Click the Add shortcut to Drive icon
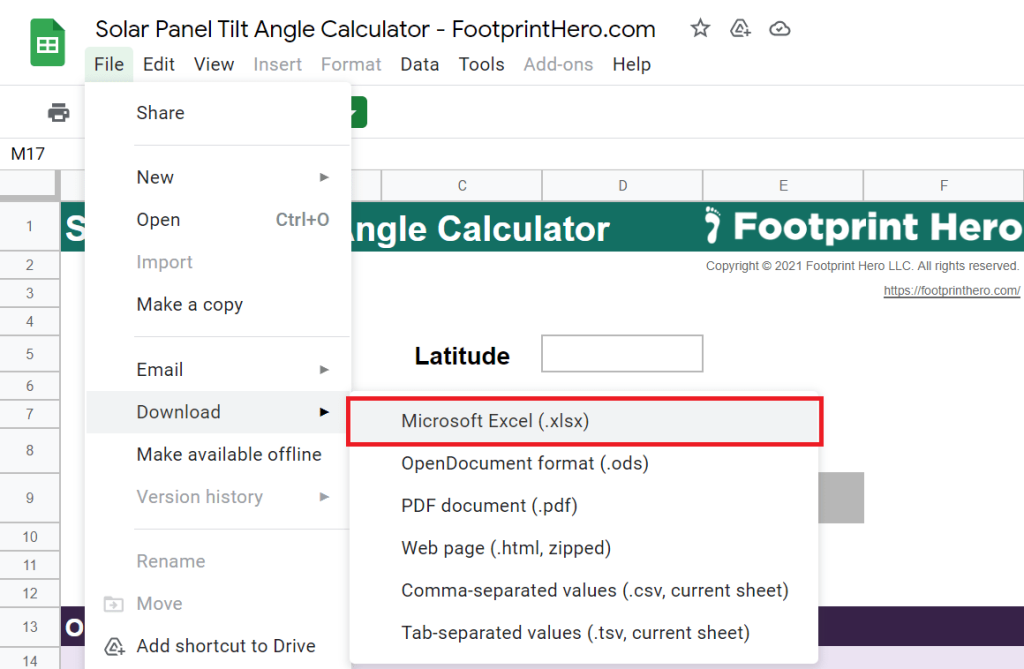 [114, 646]
